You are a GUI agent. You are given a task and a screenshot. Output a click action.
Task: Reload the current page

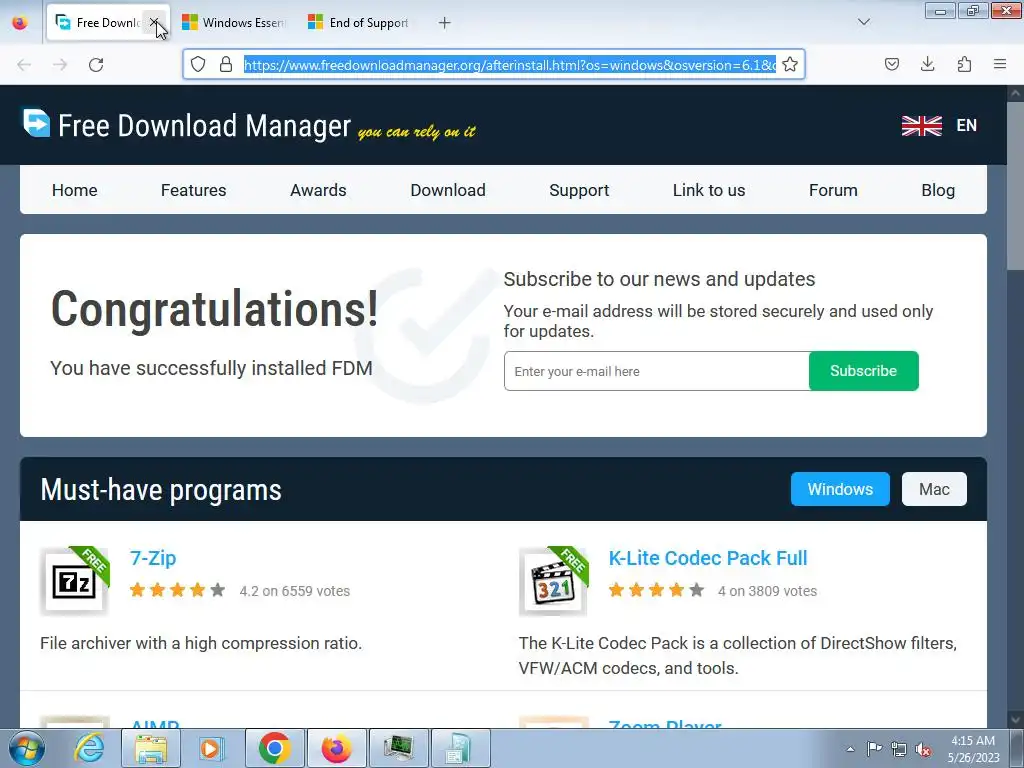tap(96, 65)
